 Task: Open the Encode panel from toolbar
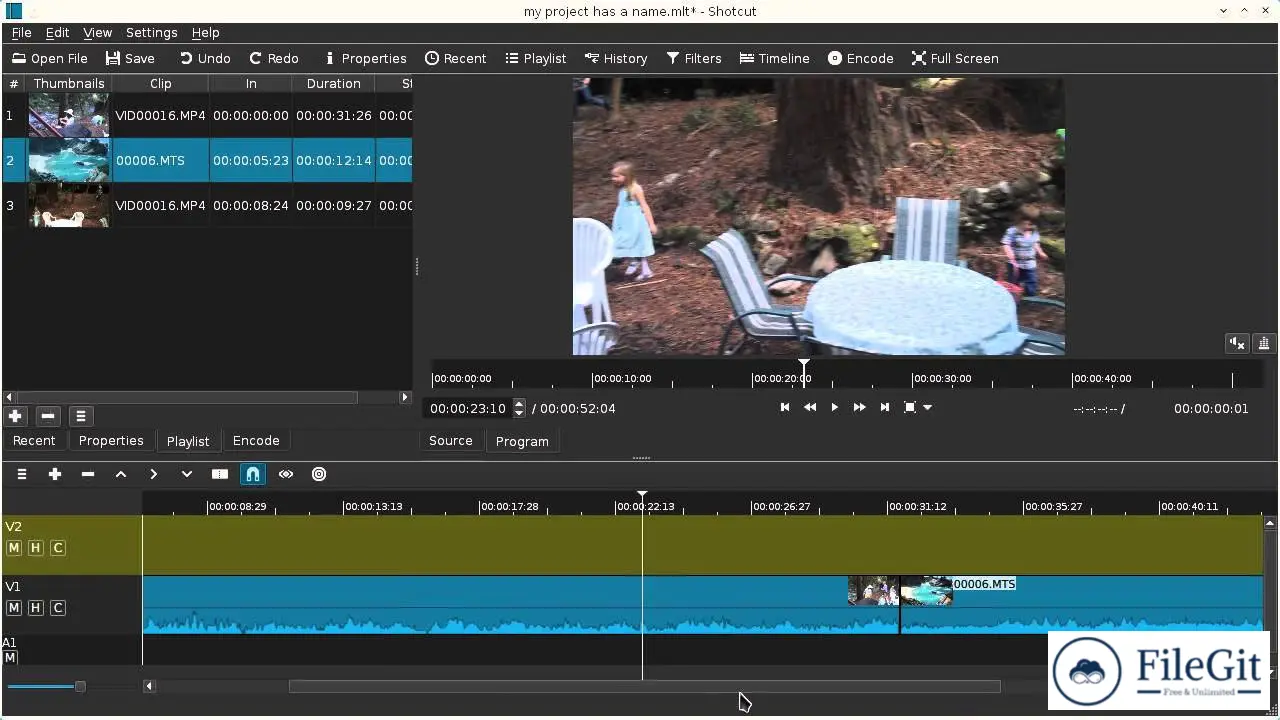[861, 58]
